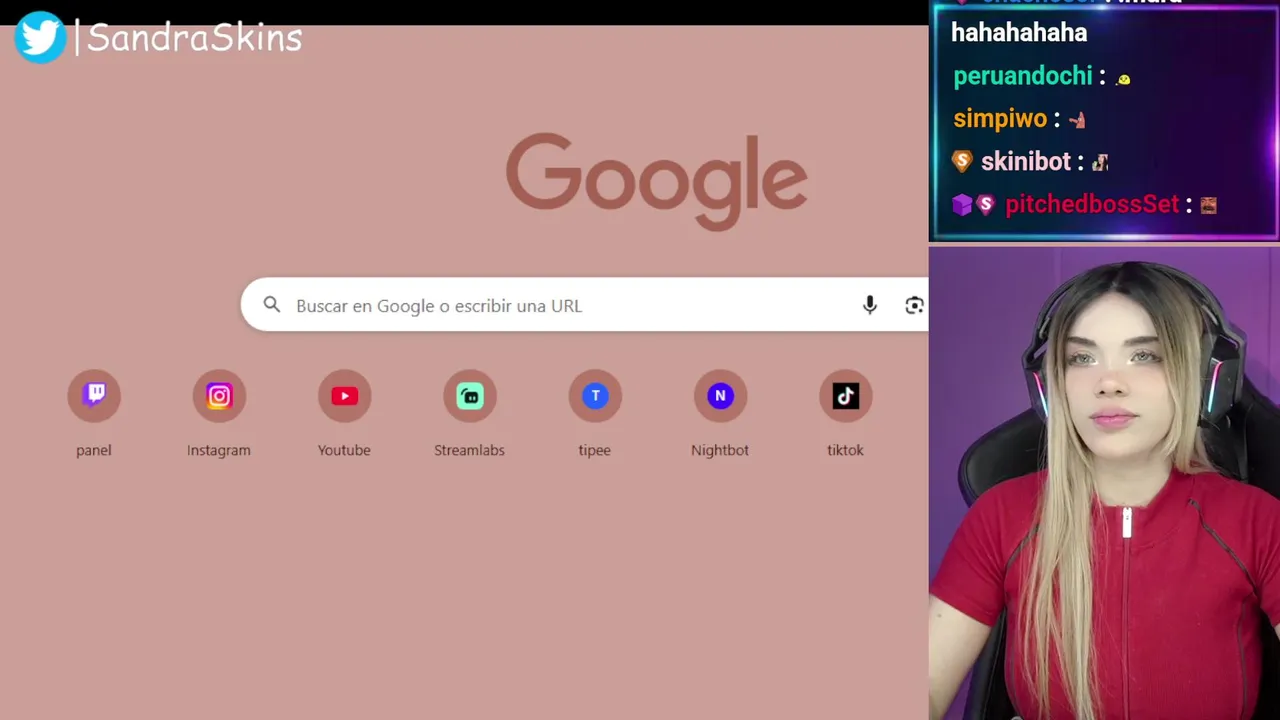Click the 'panel' shortcut label
The height and width of the screenshot is (720, 1280).
tap(94, 450)
